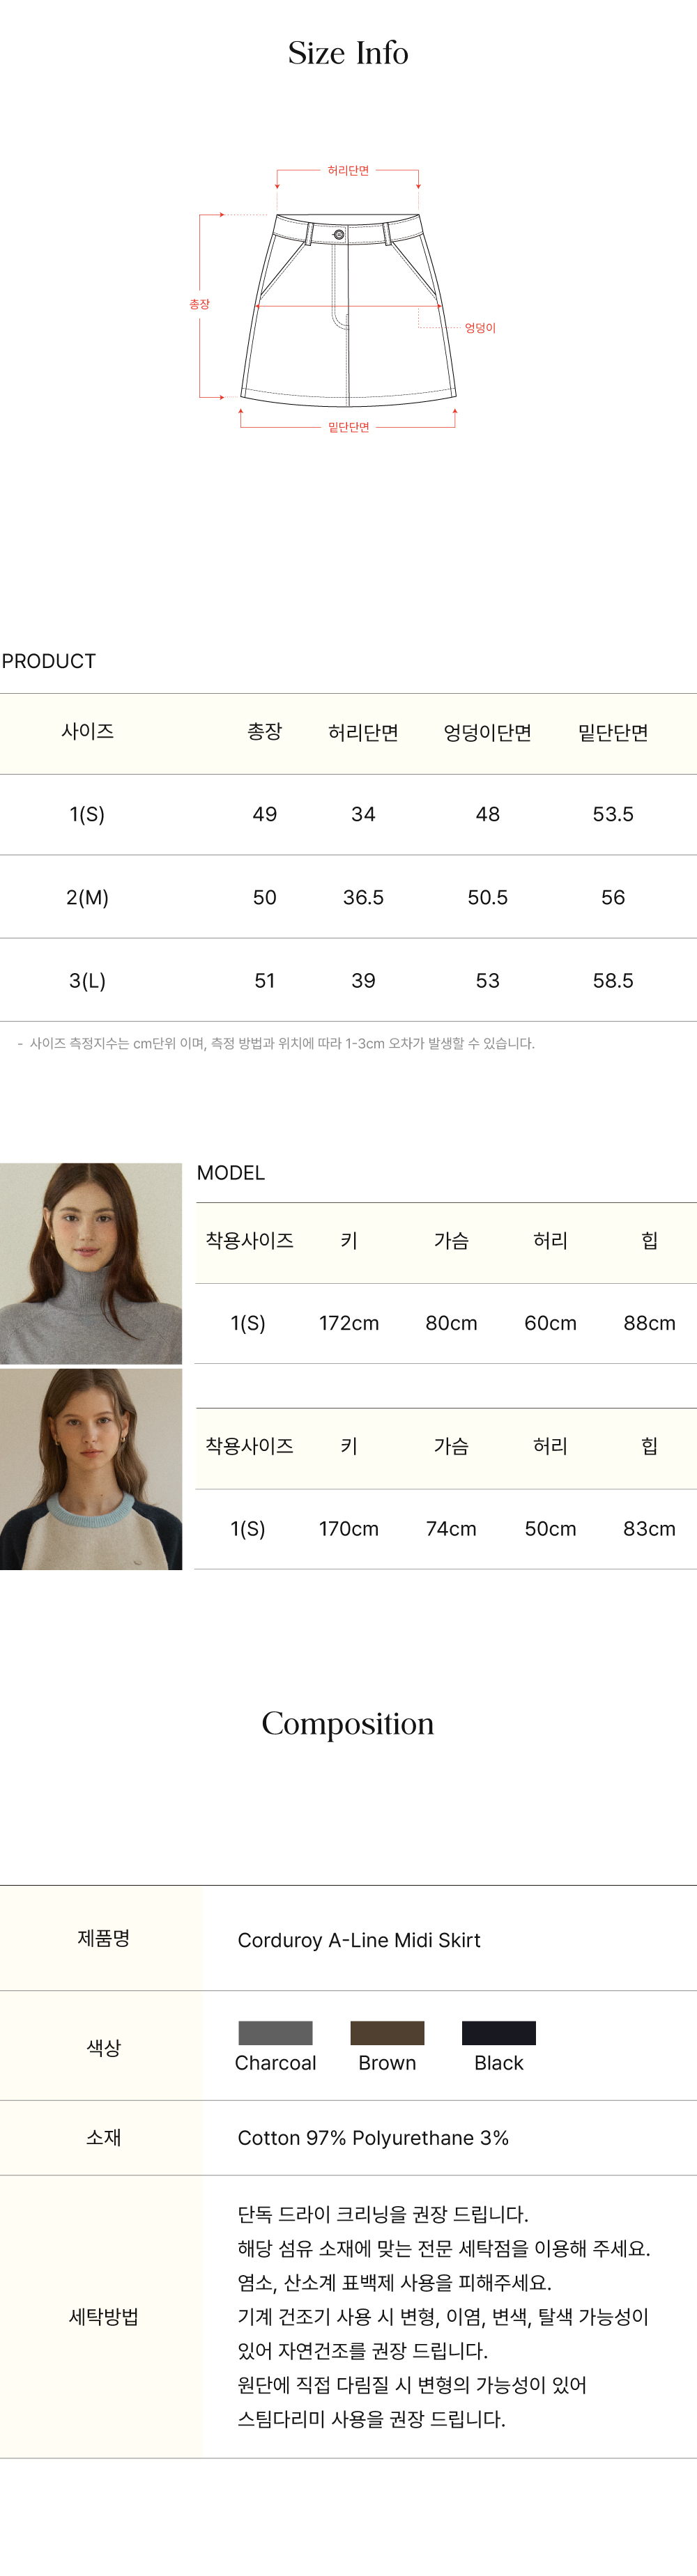Select the Brown color swatch
Image resolution: width=697 pixels, height=2576 pixels.
(x=387, y=2032)
